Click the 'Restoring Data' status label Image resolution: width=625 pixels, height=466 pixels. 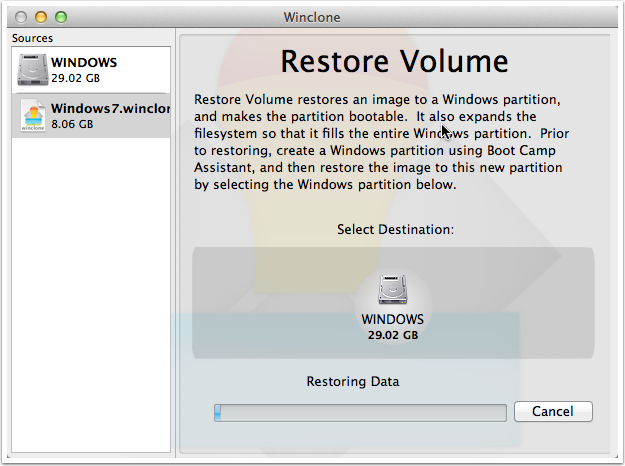click(x=353, y=381)
